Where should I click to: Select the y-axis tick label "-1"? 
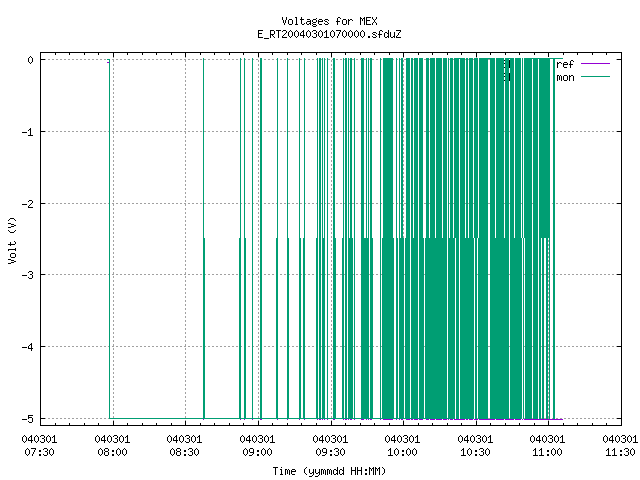28,132
